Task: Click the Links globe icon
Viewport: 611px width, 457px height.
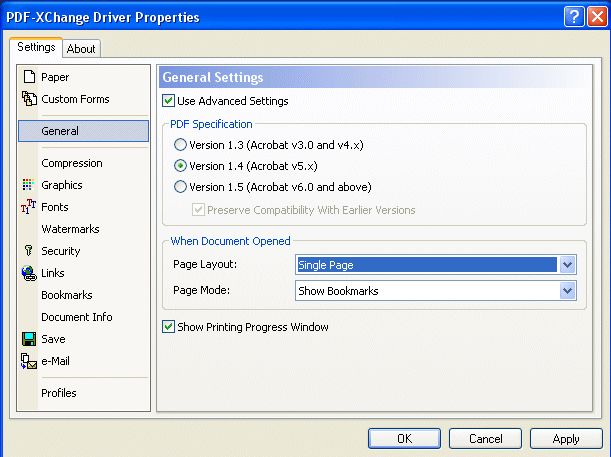Action: pyautogui.click(x=29, y=273)
